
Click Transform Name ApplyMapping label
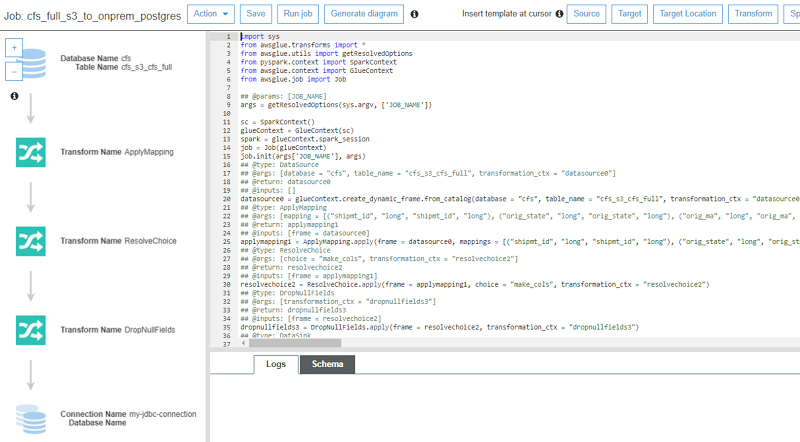117,152
